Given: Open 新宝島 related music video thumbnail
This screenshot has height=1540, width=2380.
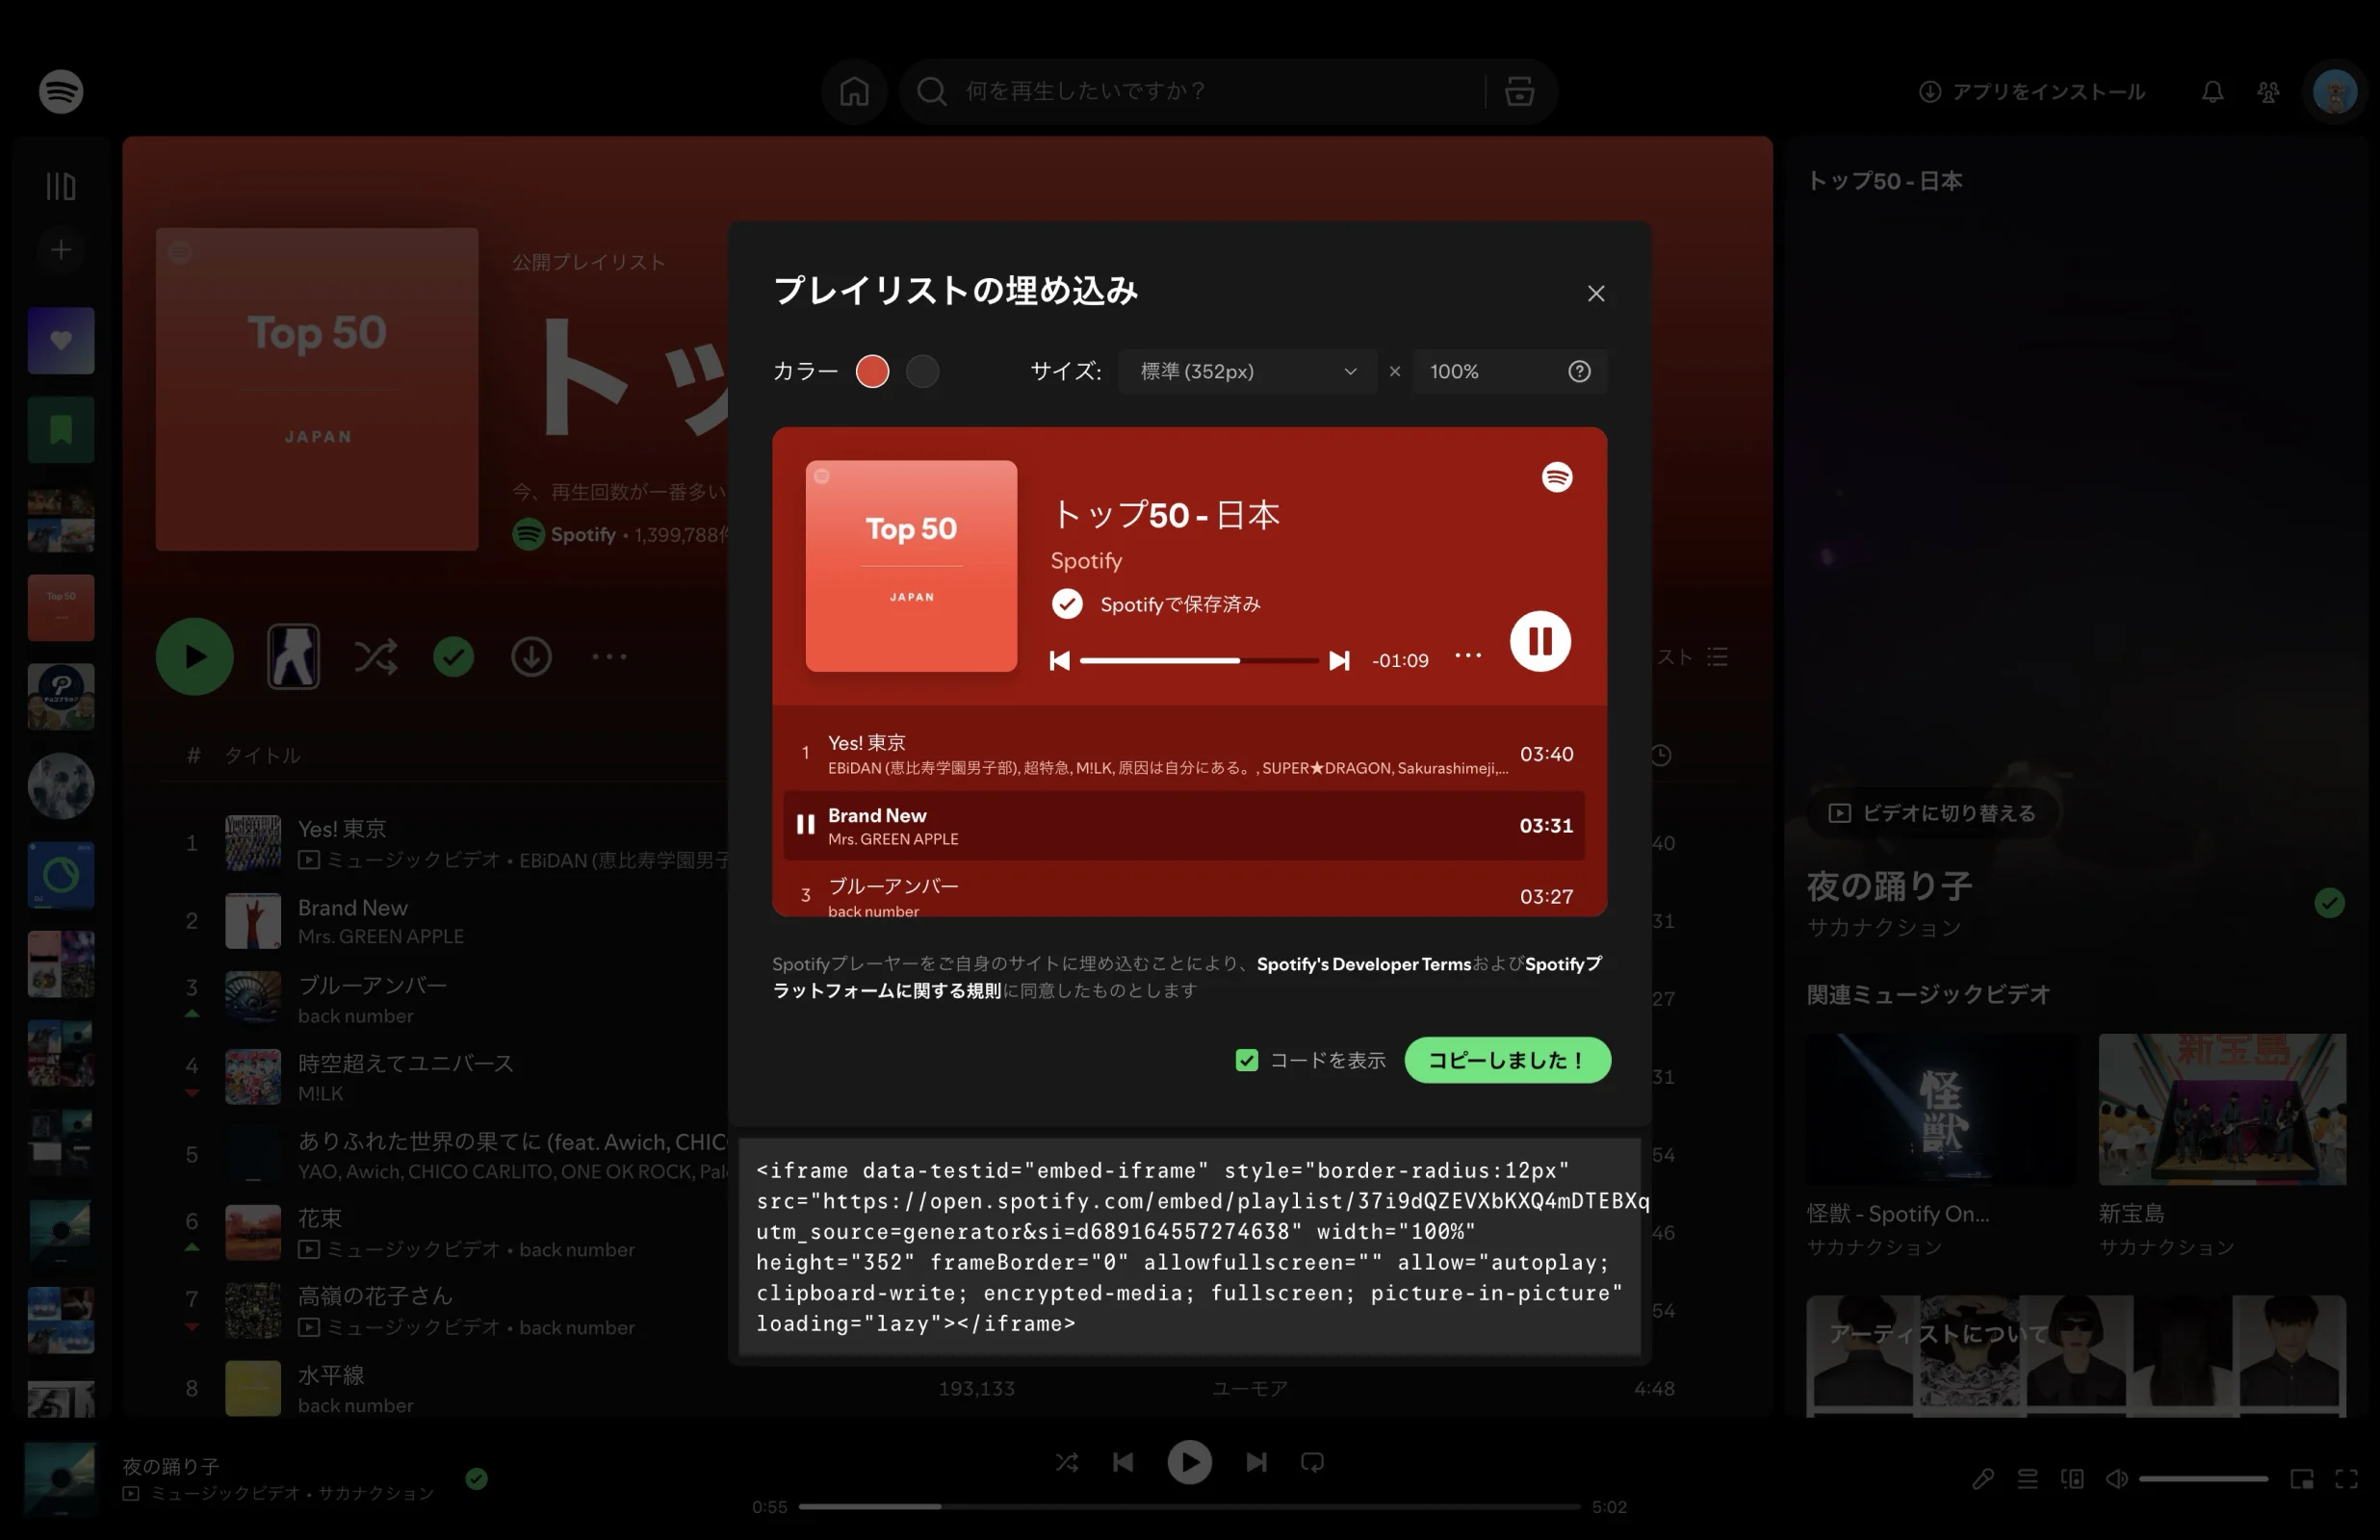Looking at the screenshot, I should pos(2221,1110).
